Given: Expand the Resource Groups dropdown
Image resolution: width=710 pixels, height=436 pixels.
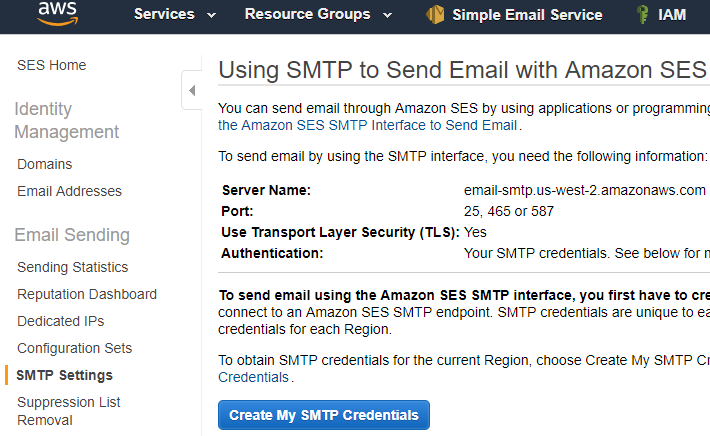Looking at the screenshot, I should tap(318, 15).
